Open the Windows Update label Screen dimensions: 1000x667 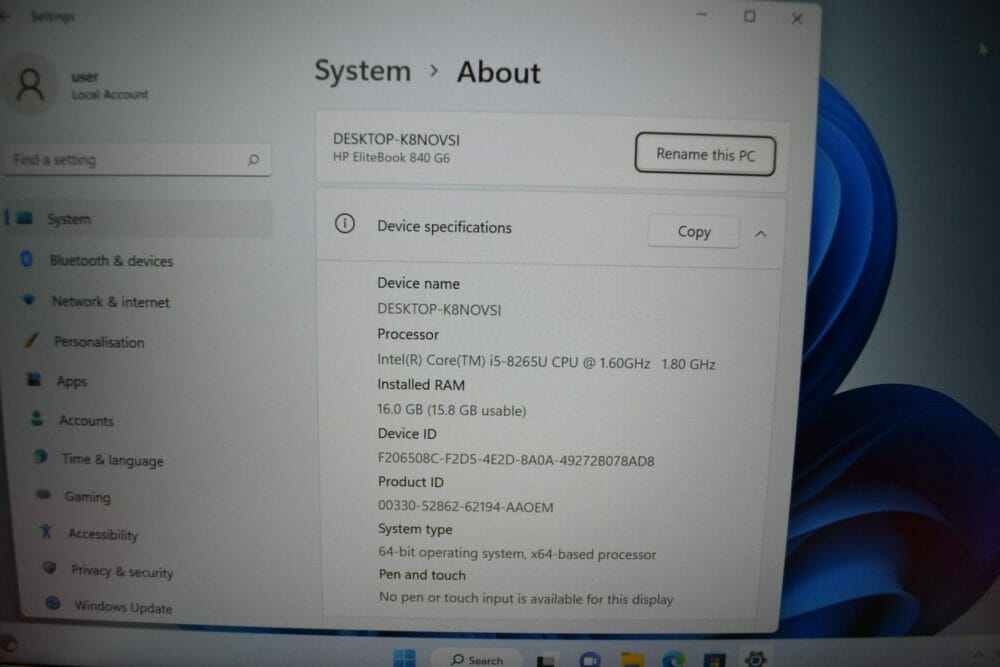click(123, 606)
